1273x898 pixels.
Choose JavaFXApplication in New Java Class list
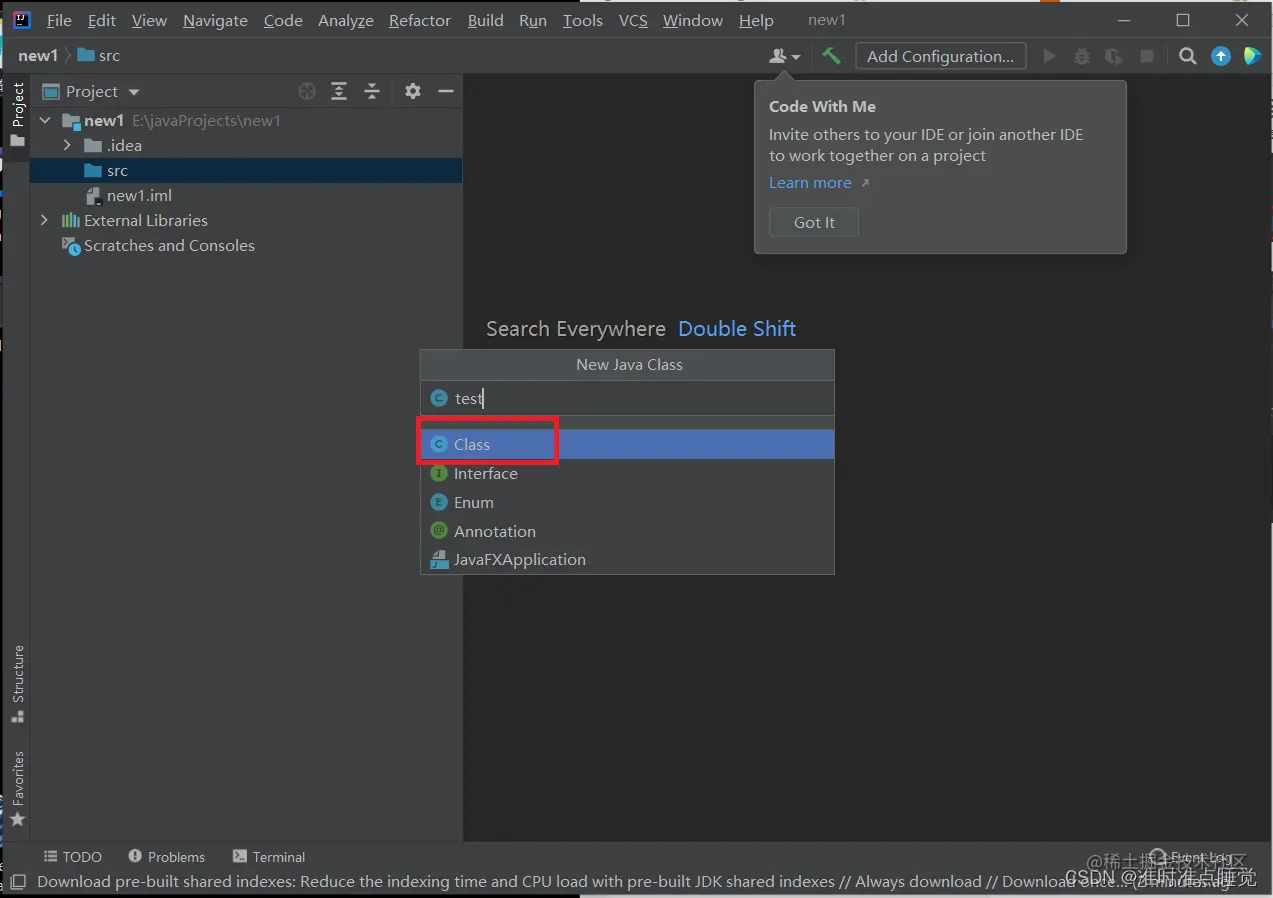click(627, 559)
